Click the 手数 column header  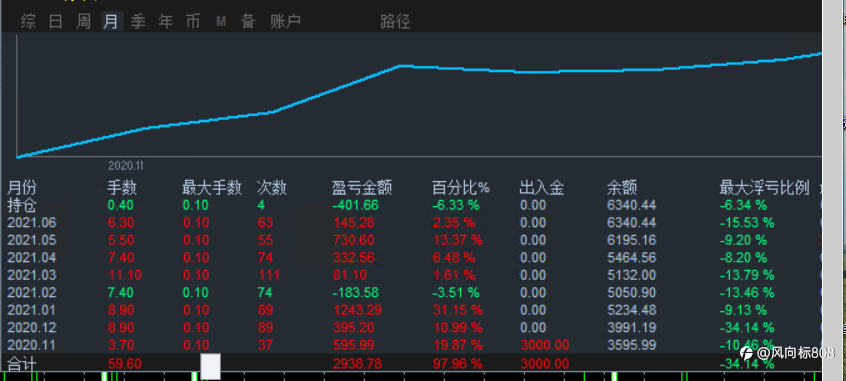pos(122,188)
